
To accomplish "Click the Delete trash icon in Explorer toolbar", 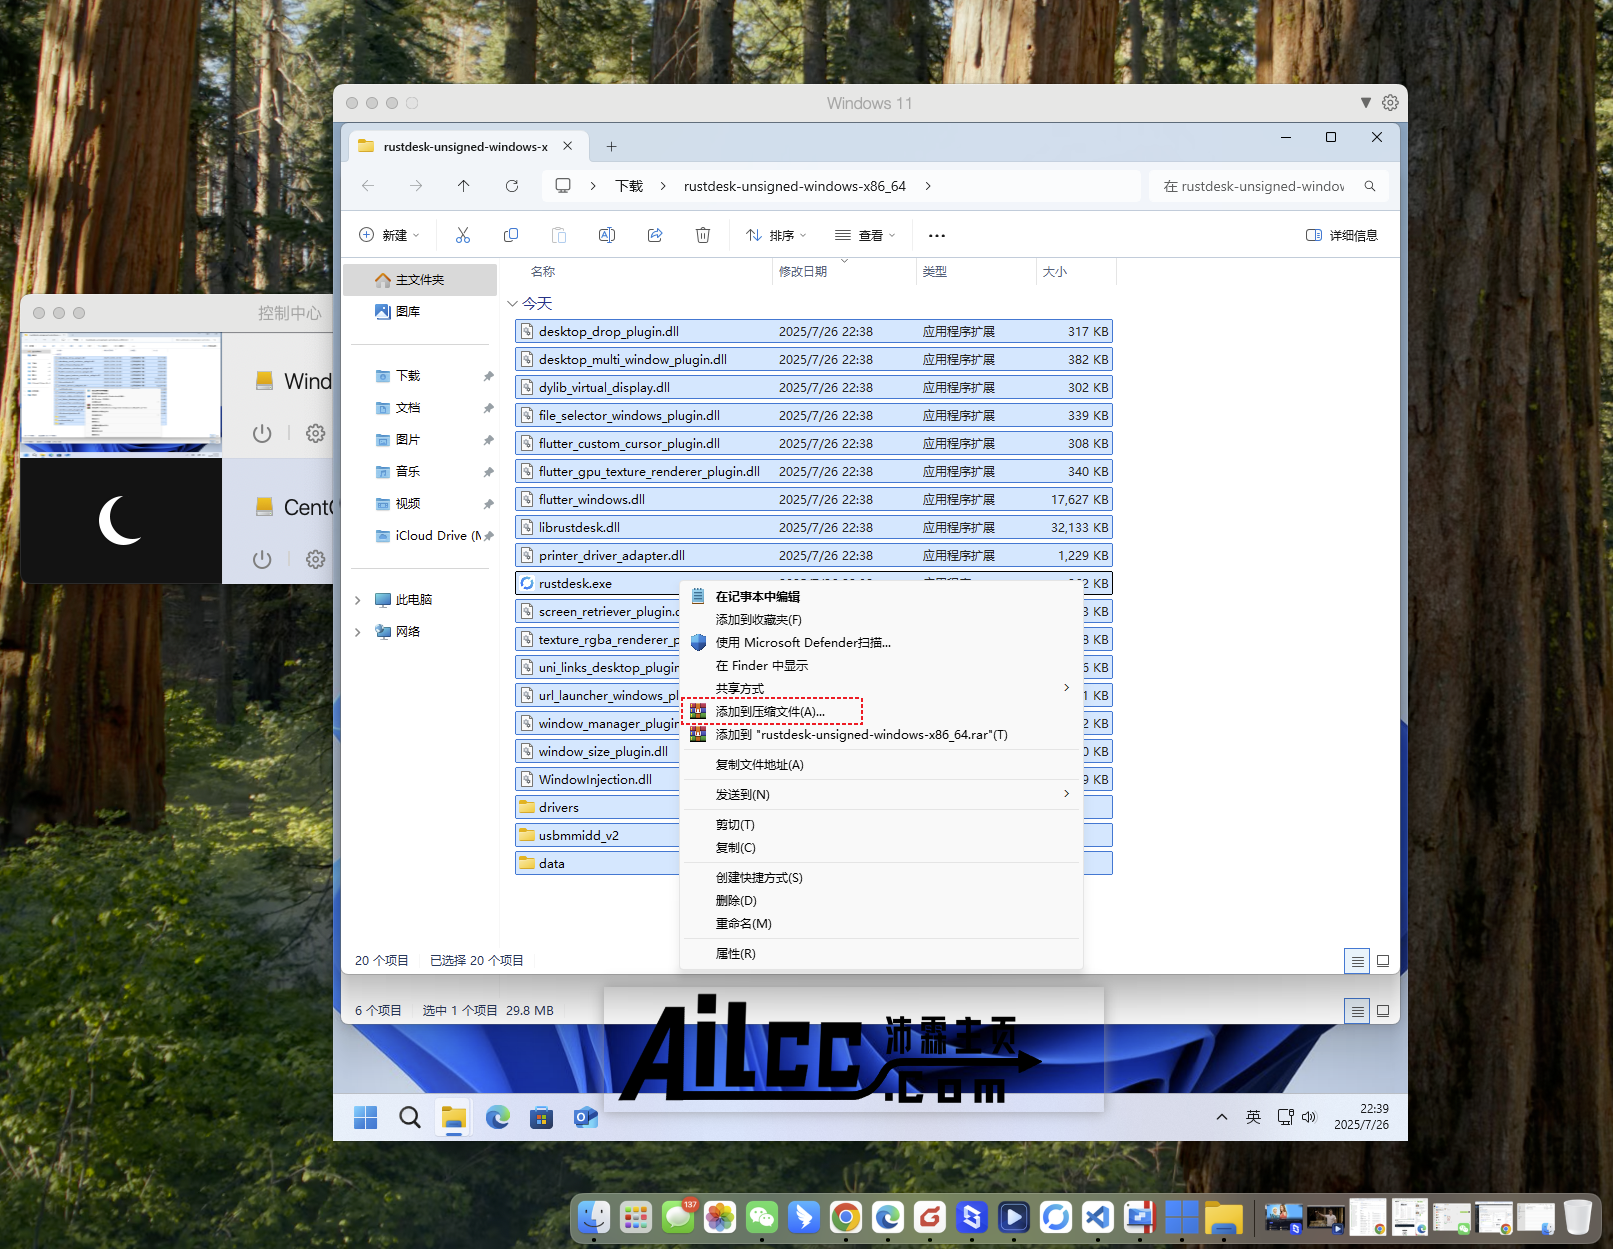I will pyautogui.click(x=703, y=235).
